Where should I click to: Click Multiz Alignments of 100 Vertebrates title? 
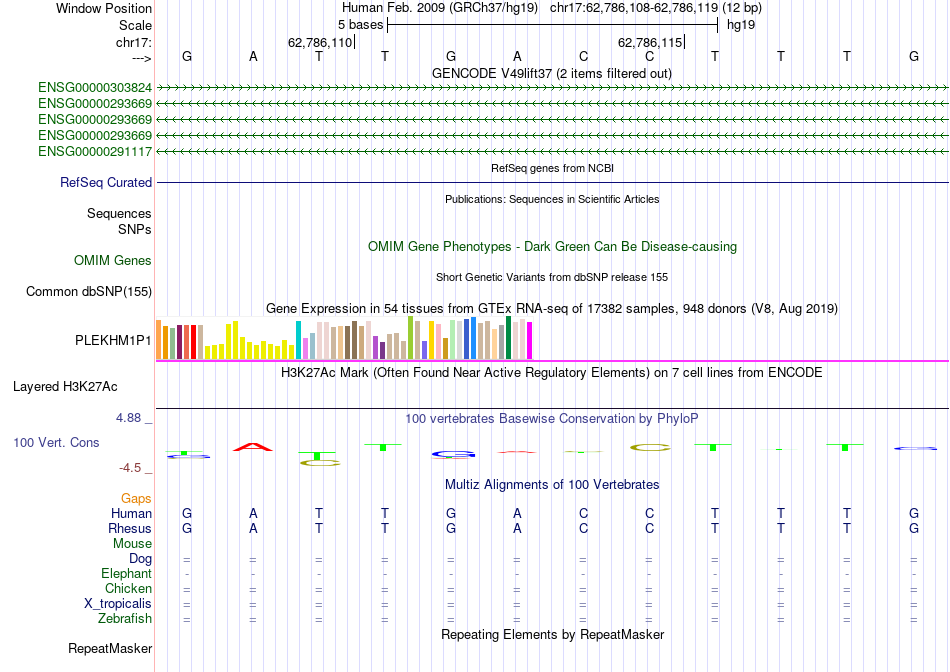click(552, 485)
